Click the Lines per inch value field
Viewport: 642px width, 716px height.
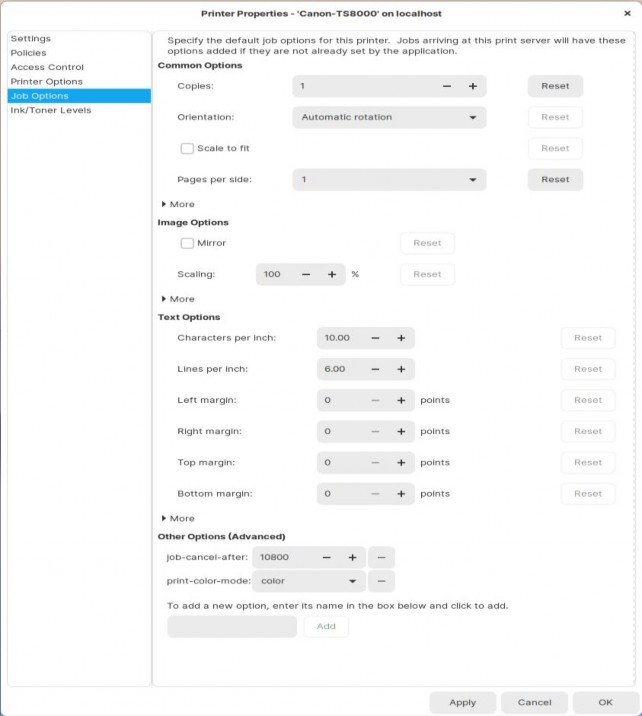pos(340,369)
